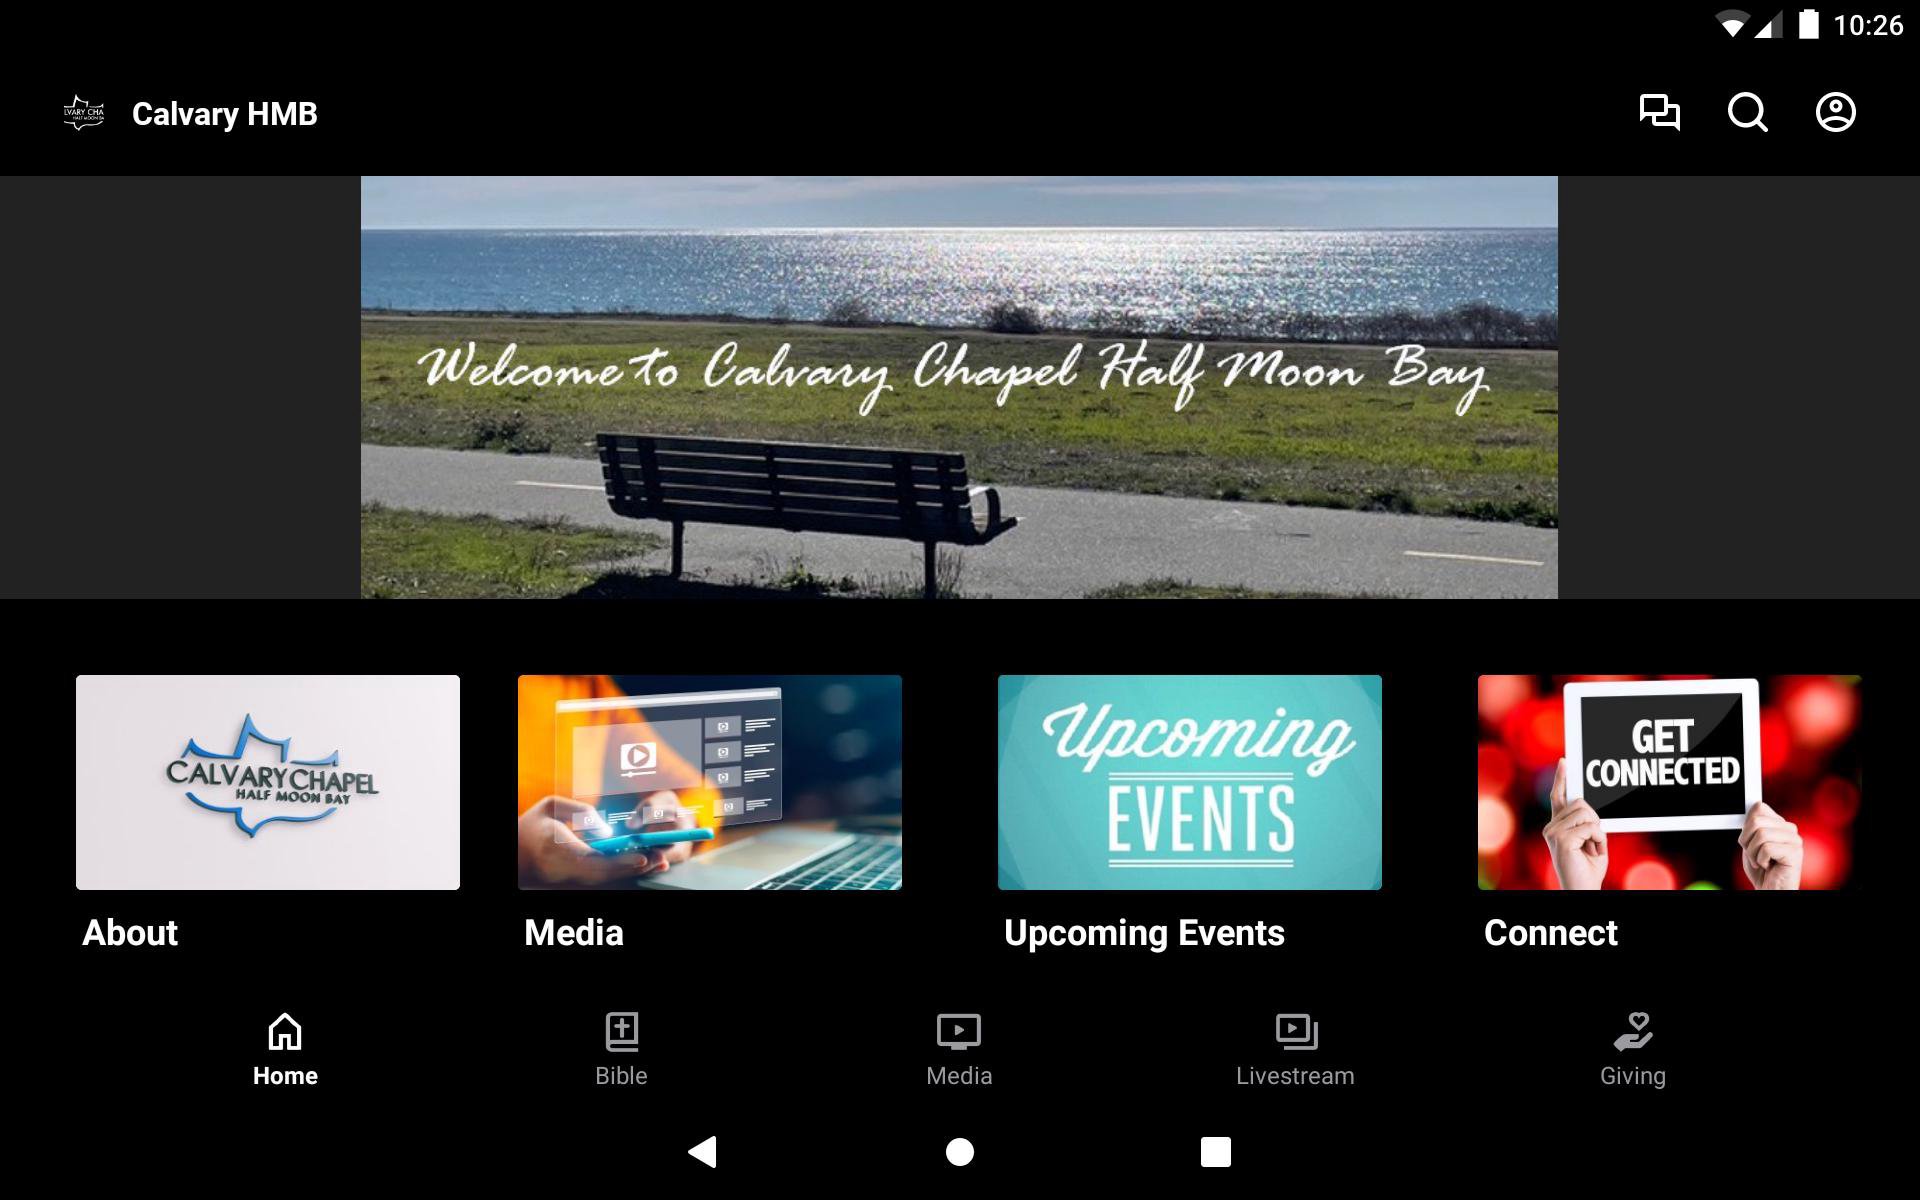
Task: Tap the Giving heart-hand icon
Action: (1633, 1031)
